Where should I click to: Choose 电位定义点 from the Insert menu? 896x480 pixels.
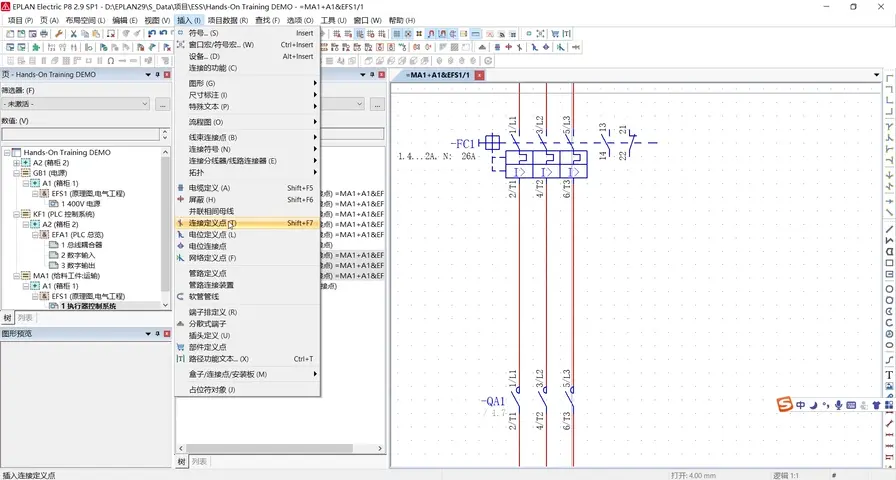(x=247, y=234)
